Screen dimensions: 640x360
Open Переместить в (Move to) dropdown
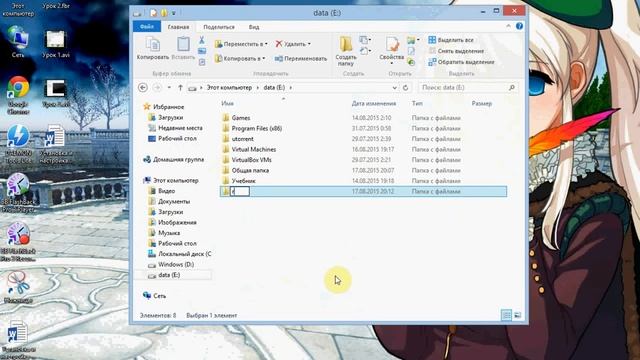(241, 44)
